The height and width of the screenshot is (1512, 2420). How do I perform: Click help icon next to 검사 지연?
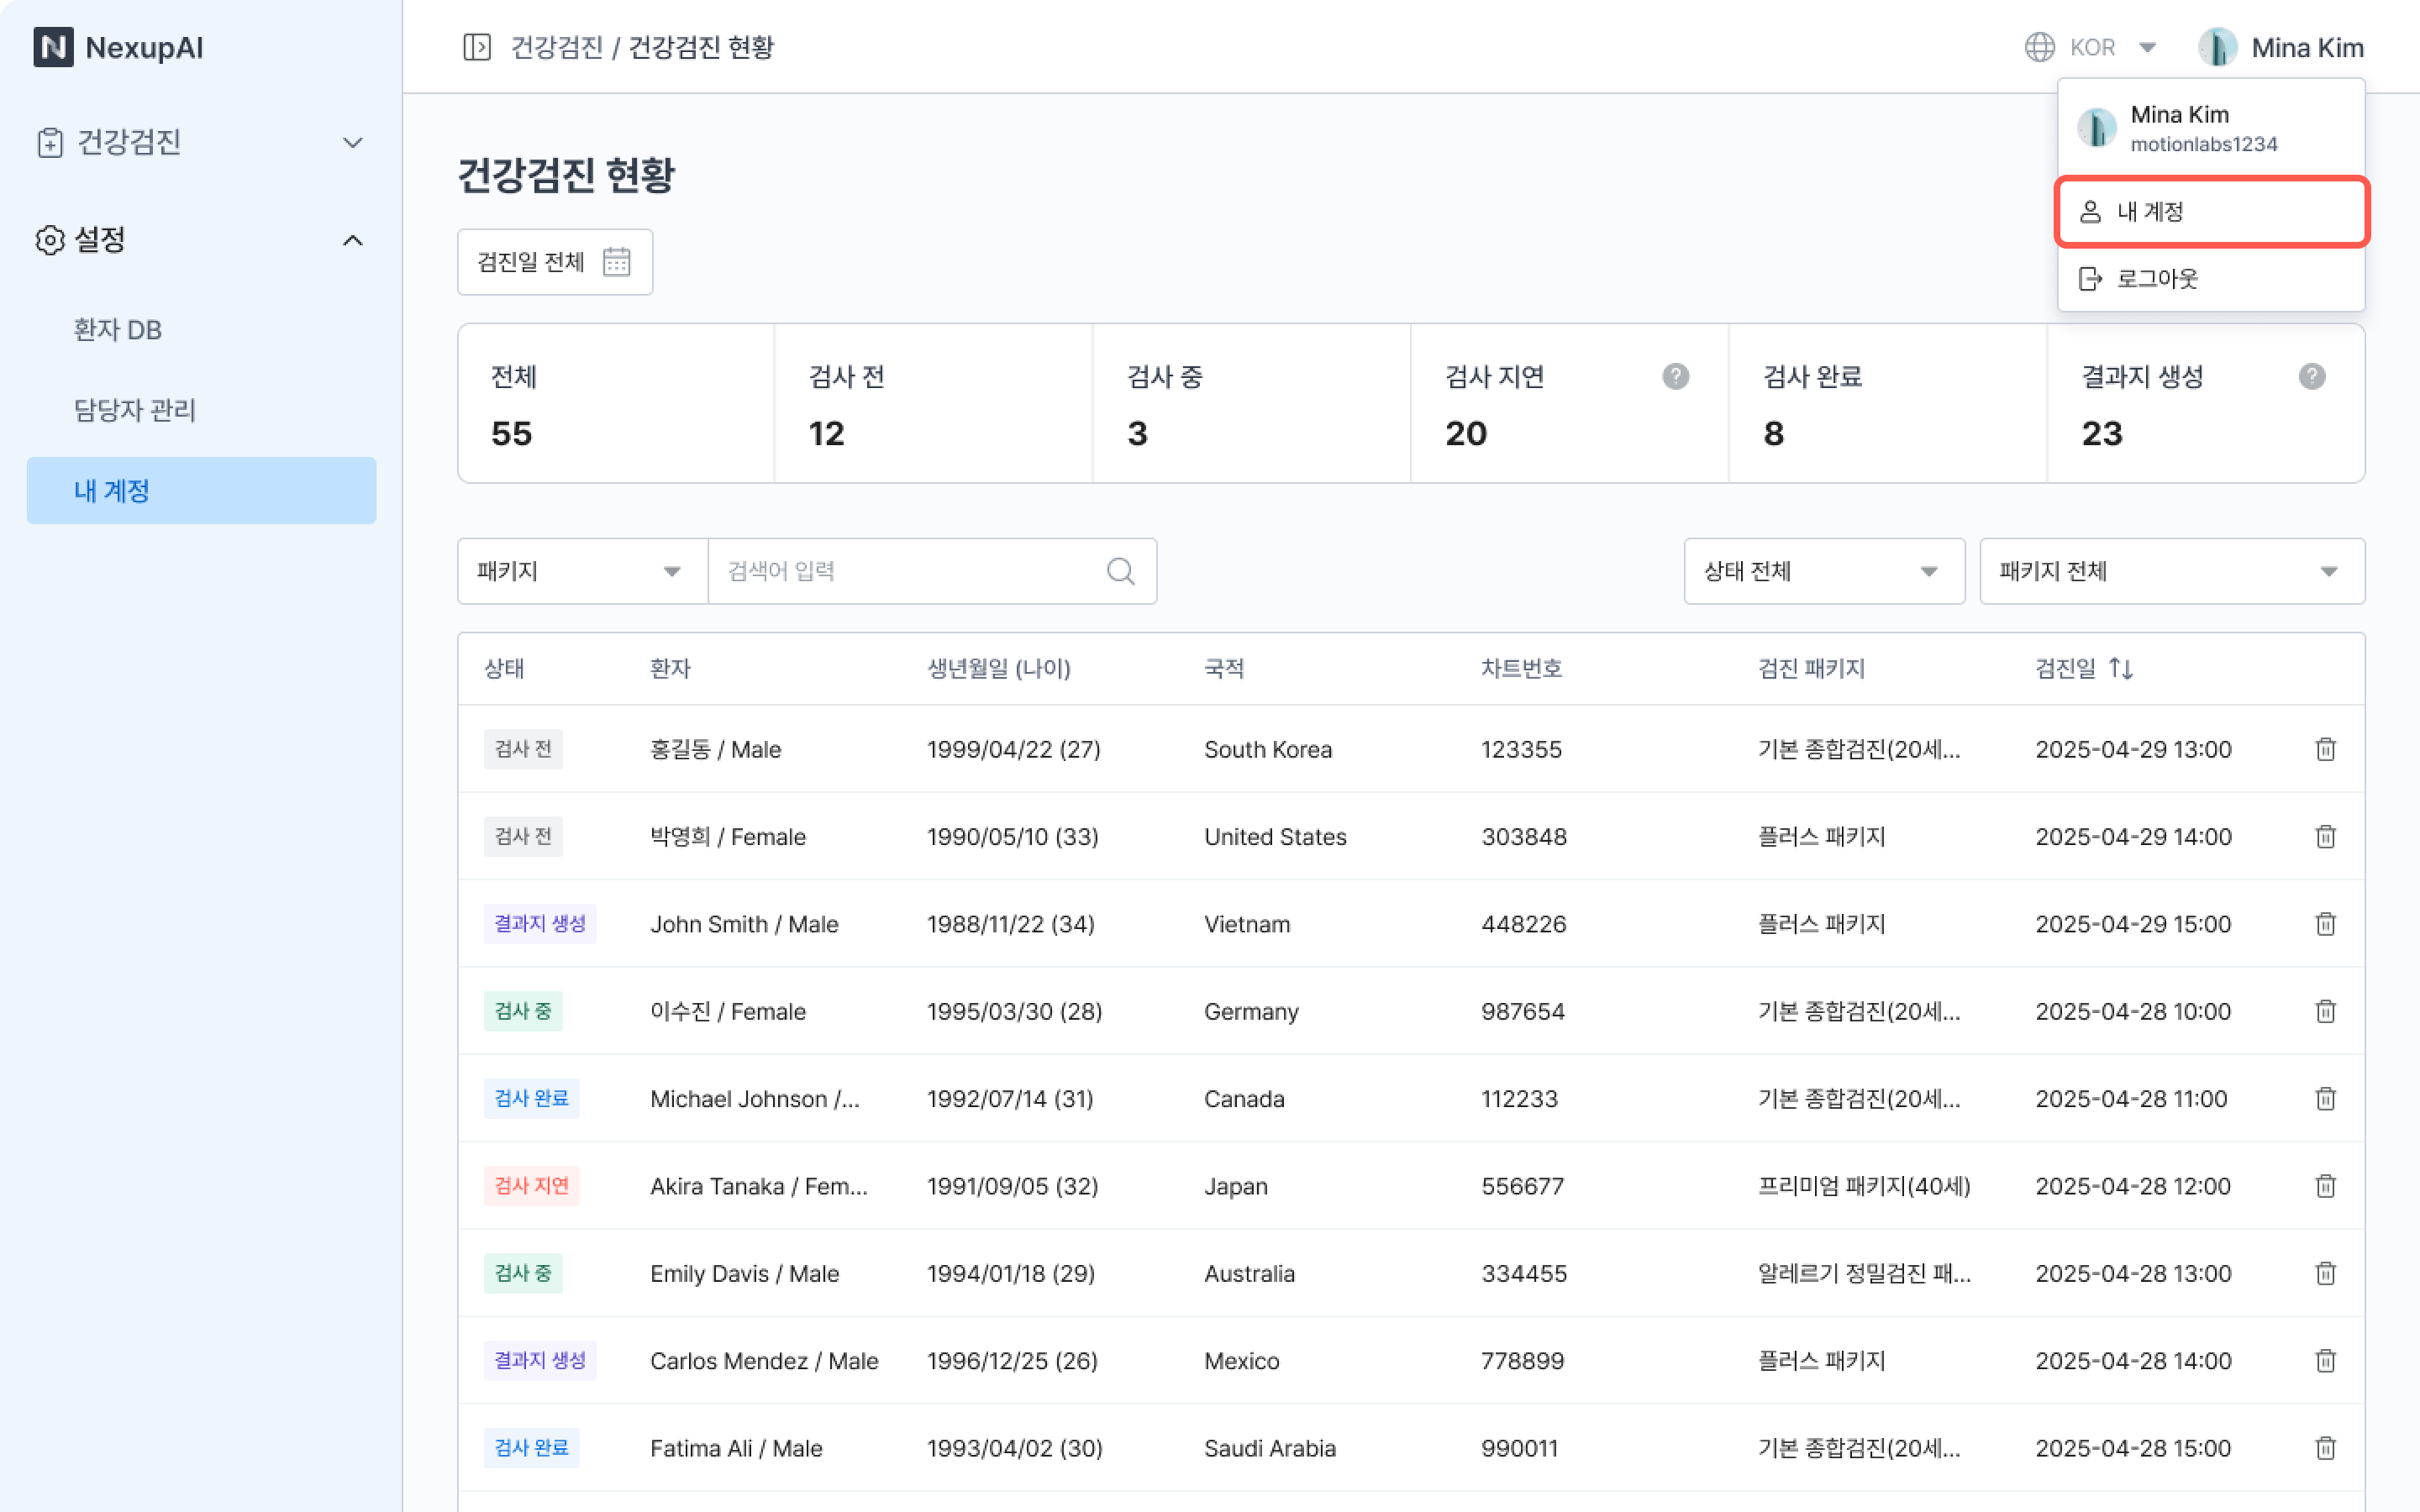pos(1675,377)
